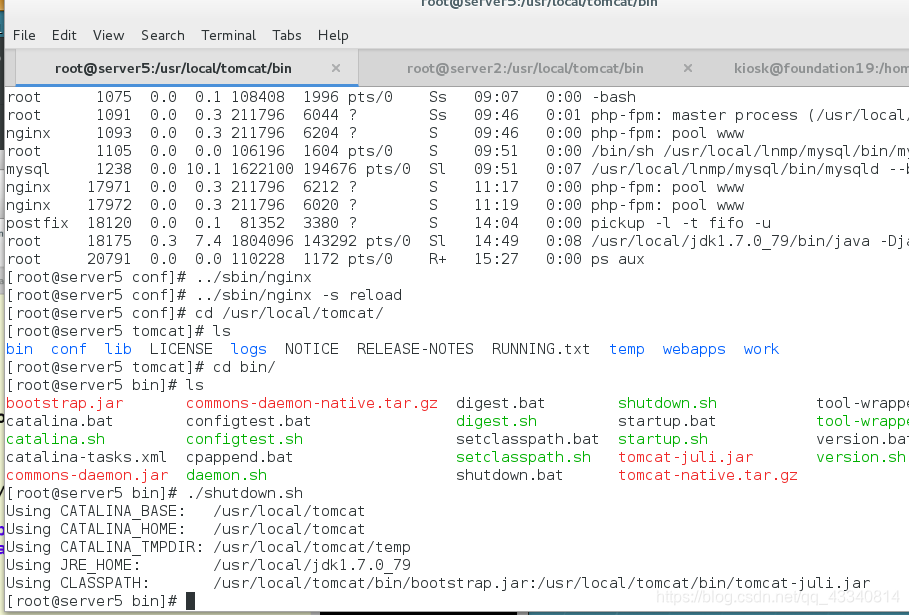Click the CATALINA_TMPDIR path '/usr/local/tomcat/temp'

pos(312,547)
